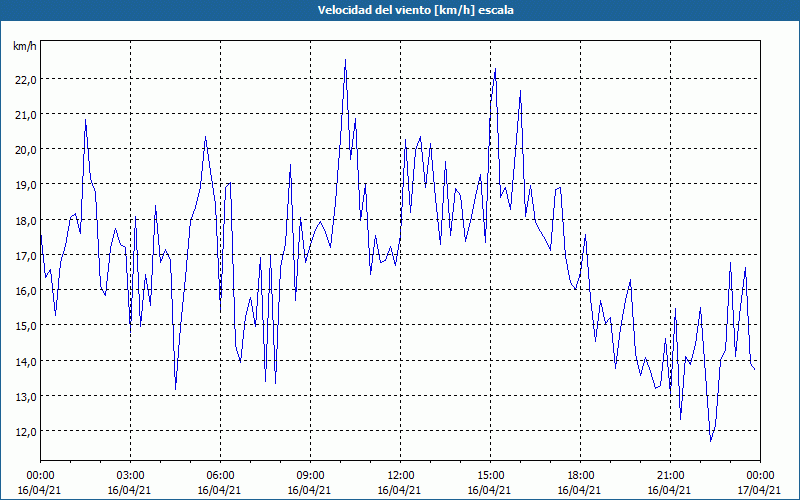
Task: Click the 21:00 time label
Action: point(670,476)
